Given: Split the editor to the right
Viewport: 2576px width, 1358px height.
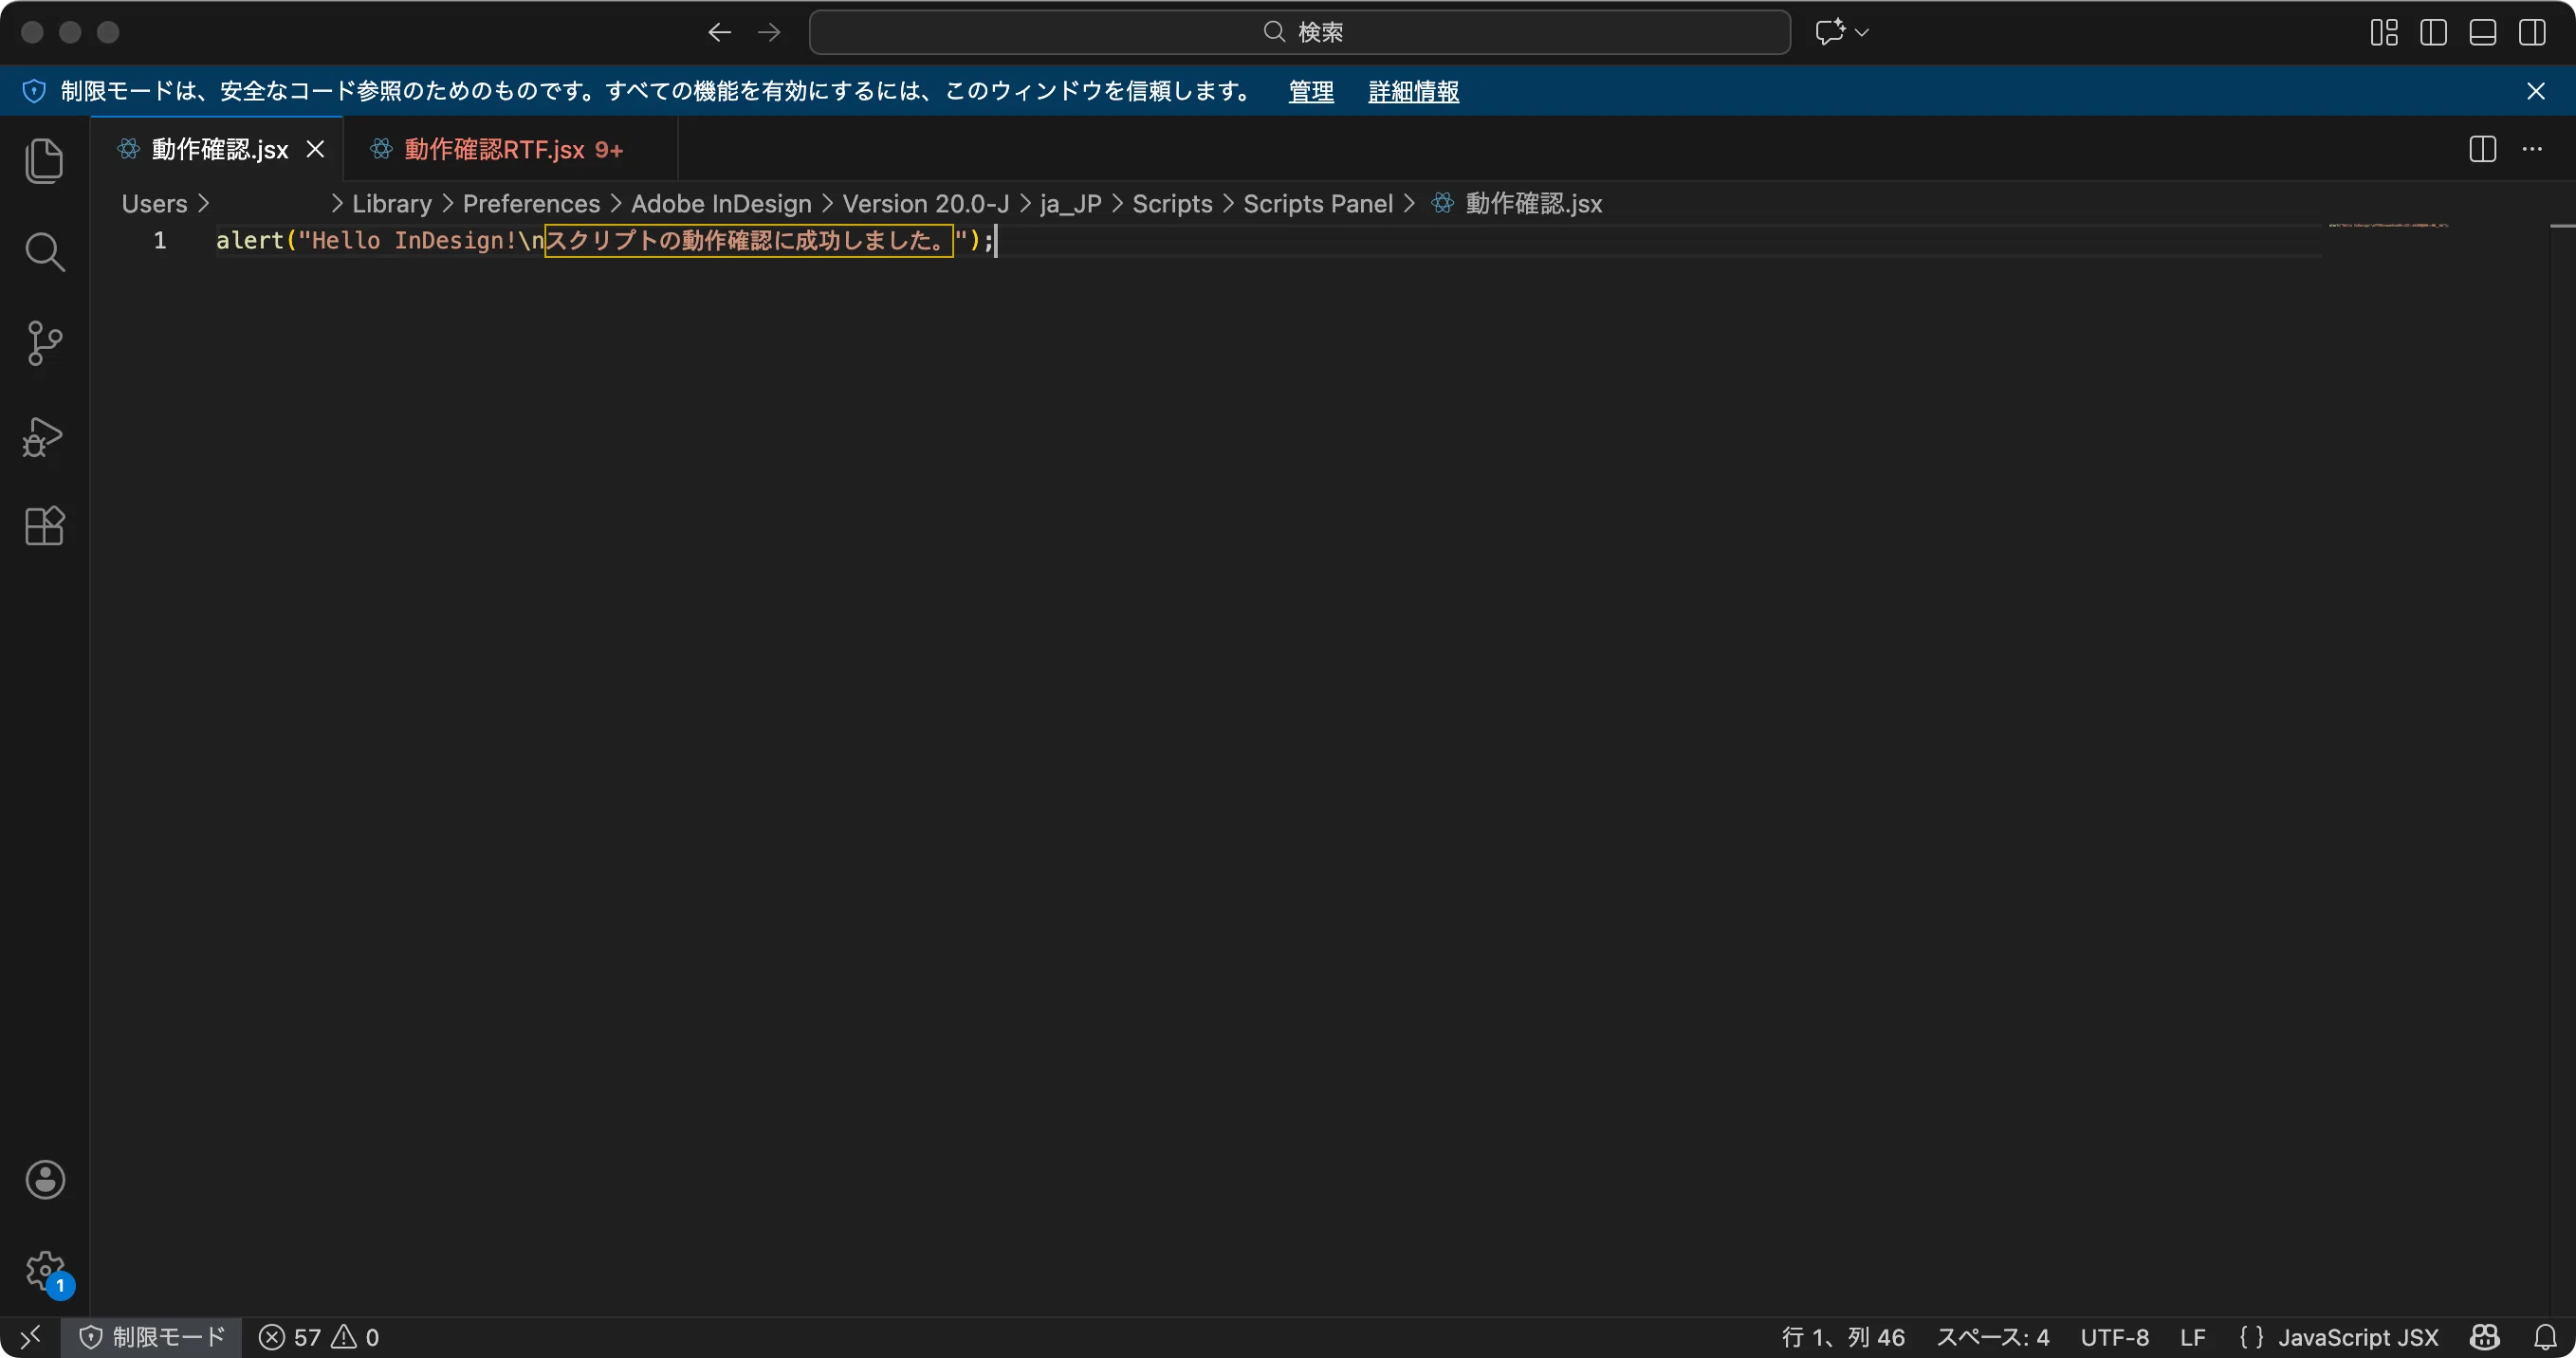Looking at the screenshot, I should click(2482, 149).
